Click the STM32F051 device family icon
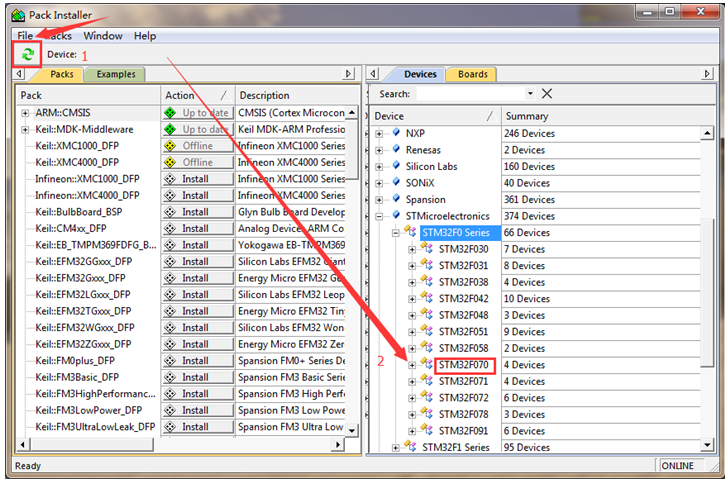This screenshot has width=725, height=479. (426, 332)
